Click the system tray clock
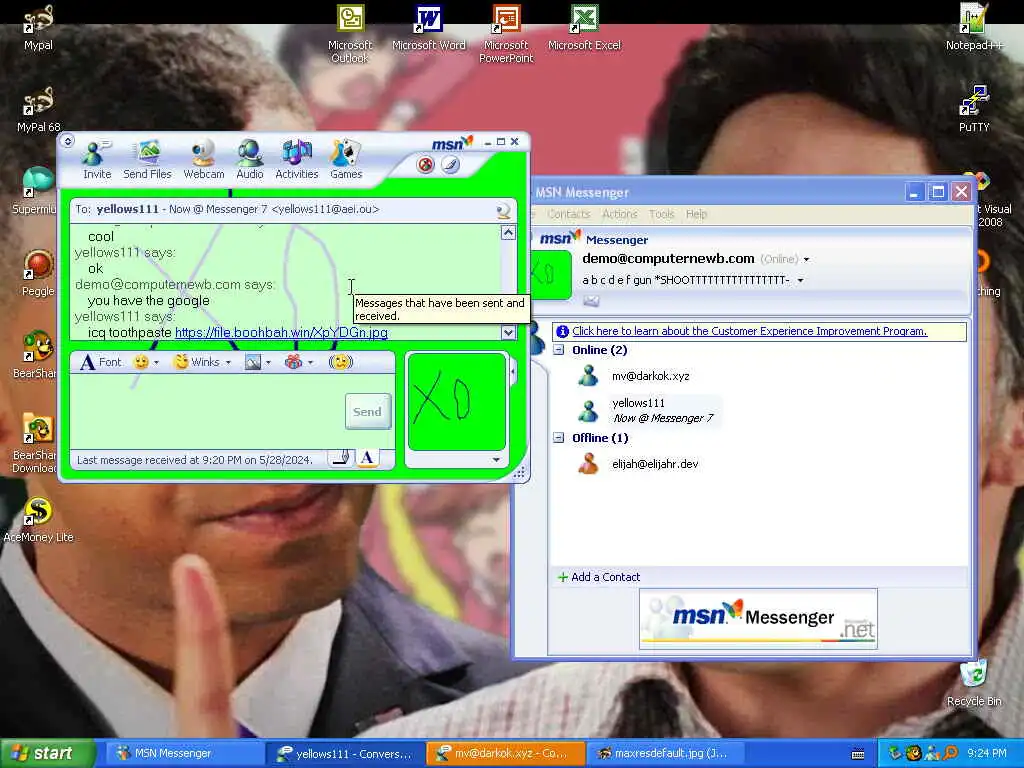Viewport: 1024px width, 768px height. 987,753
